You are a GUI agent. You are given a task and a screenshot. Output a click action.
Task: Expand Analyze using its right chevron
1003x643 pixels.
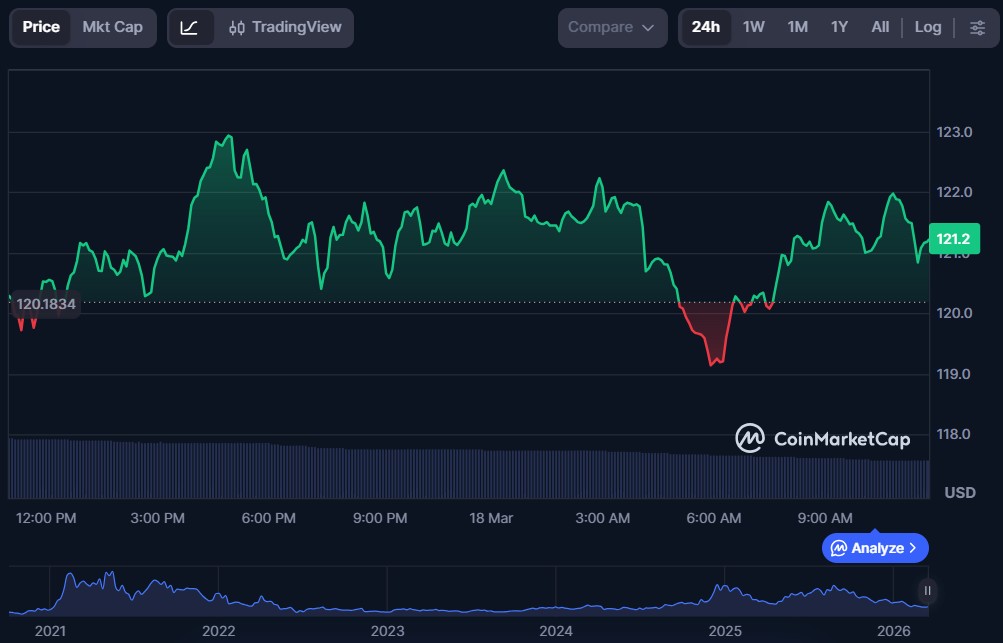pyautogui.click(x=913, y=548)
